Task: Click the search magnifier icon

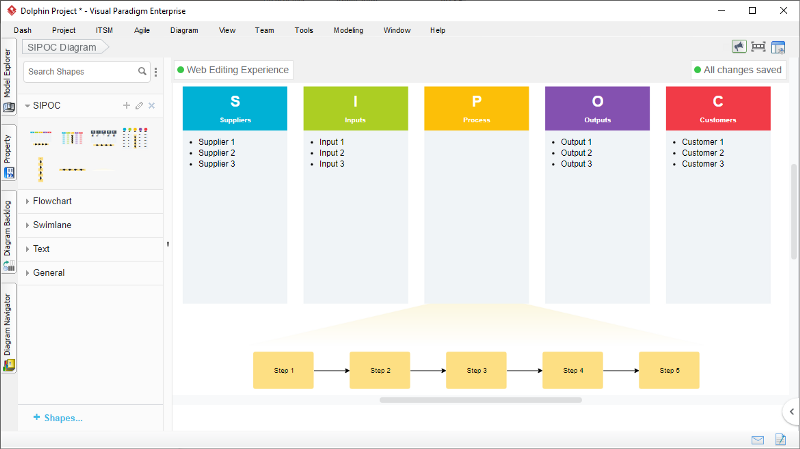Action: pos(143,72)
